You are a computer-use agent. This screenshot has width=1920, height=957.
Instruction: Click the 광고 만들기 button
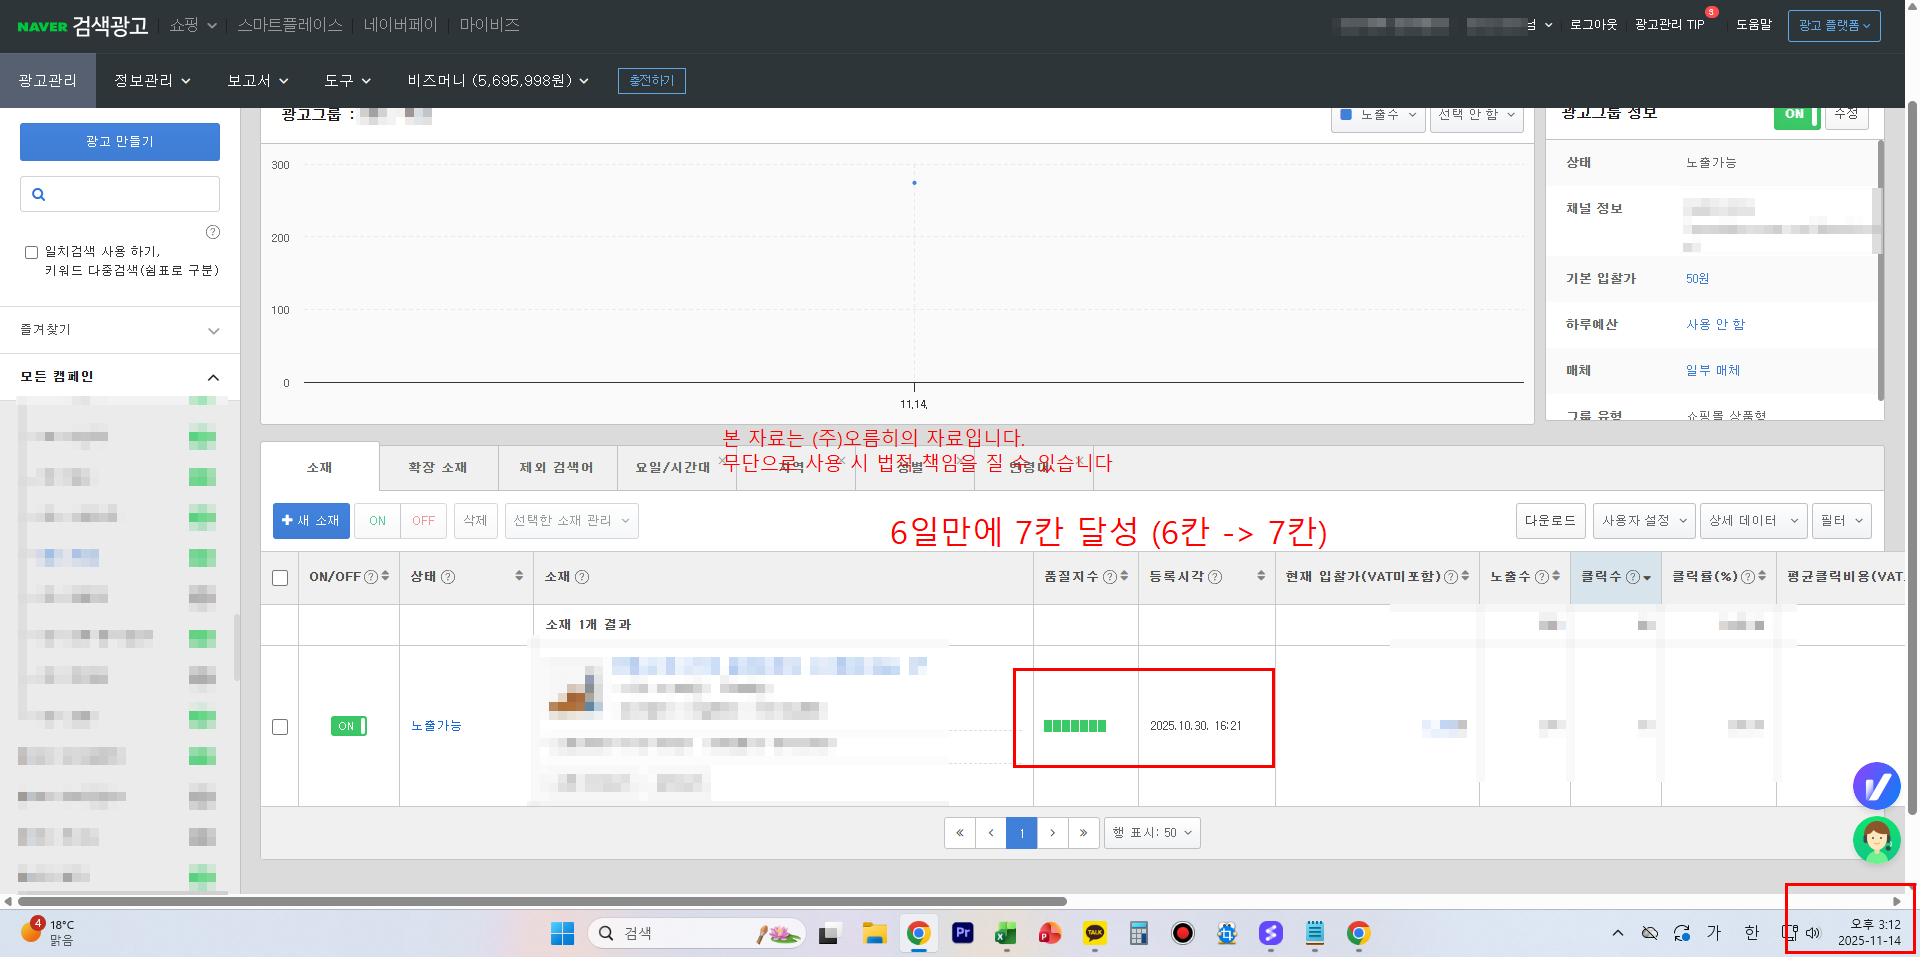click(x=120, y=142)
